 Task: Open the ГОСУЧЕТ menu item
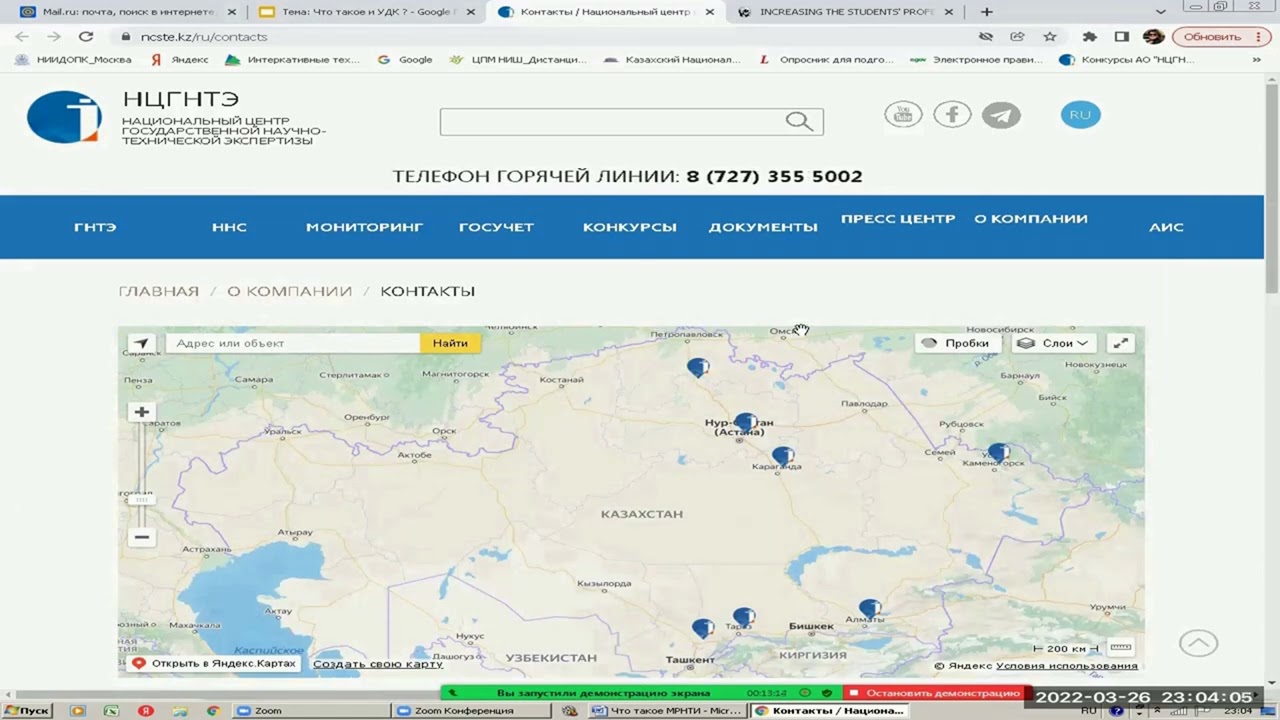[x=496, y=227]
